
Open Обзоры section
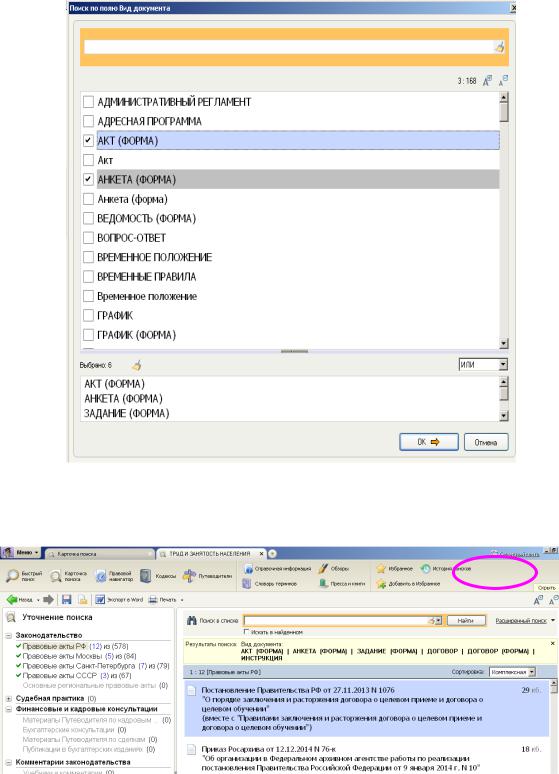[x=333, y=569]
